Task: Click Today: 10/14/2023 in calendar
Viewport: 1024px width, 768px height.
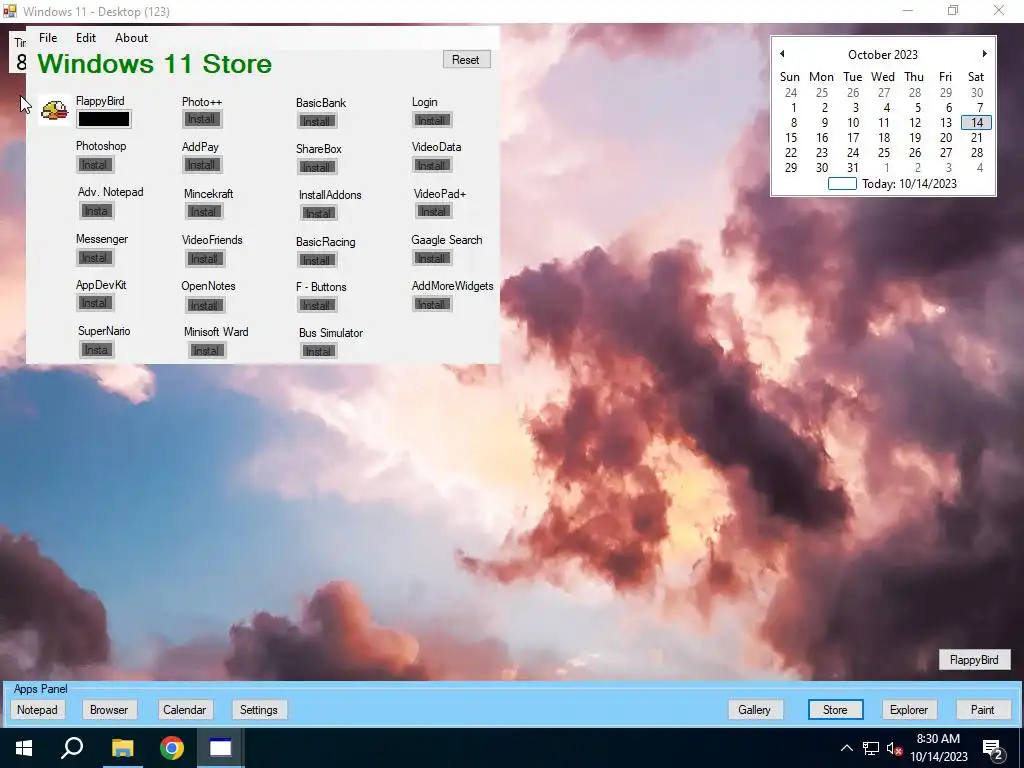Action: pyautogui.click(x=909, y=184)
